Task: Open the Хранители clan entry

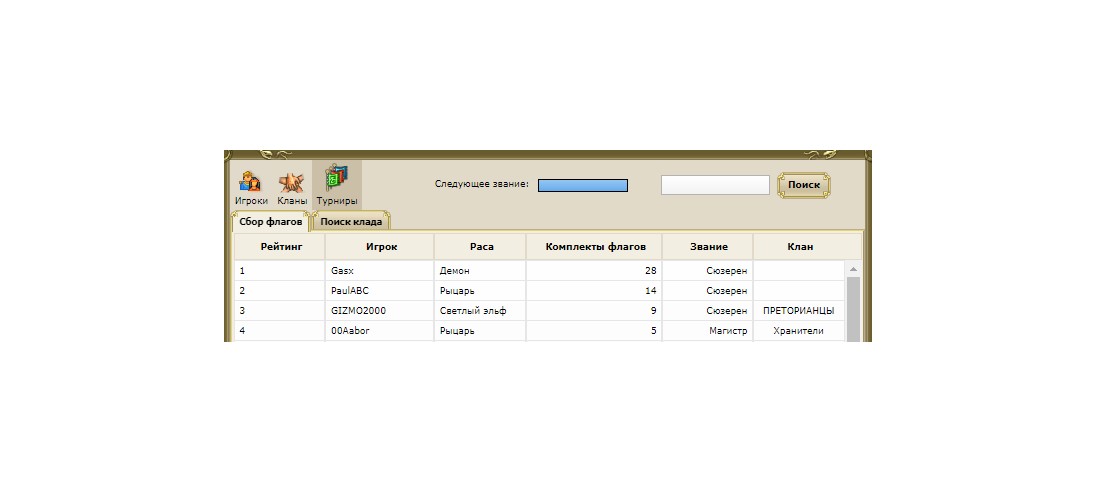Action: point(798,331)
